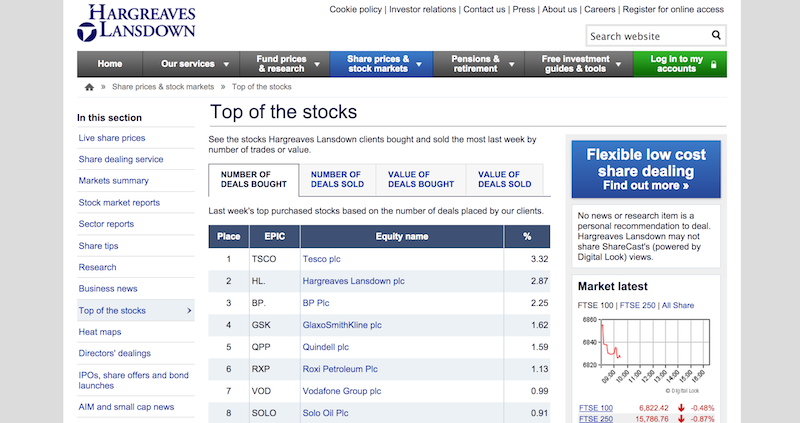Image resolution: width=800 pixels, height=423 pixels.
Task: Click the % column header
Action: point(527,236)
